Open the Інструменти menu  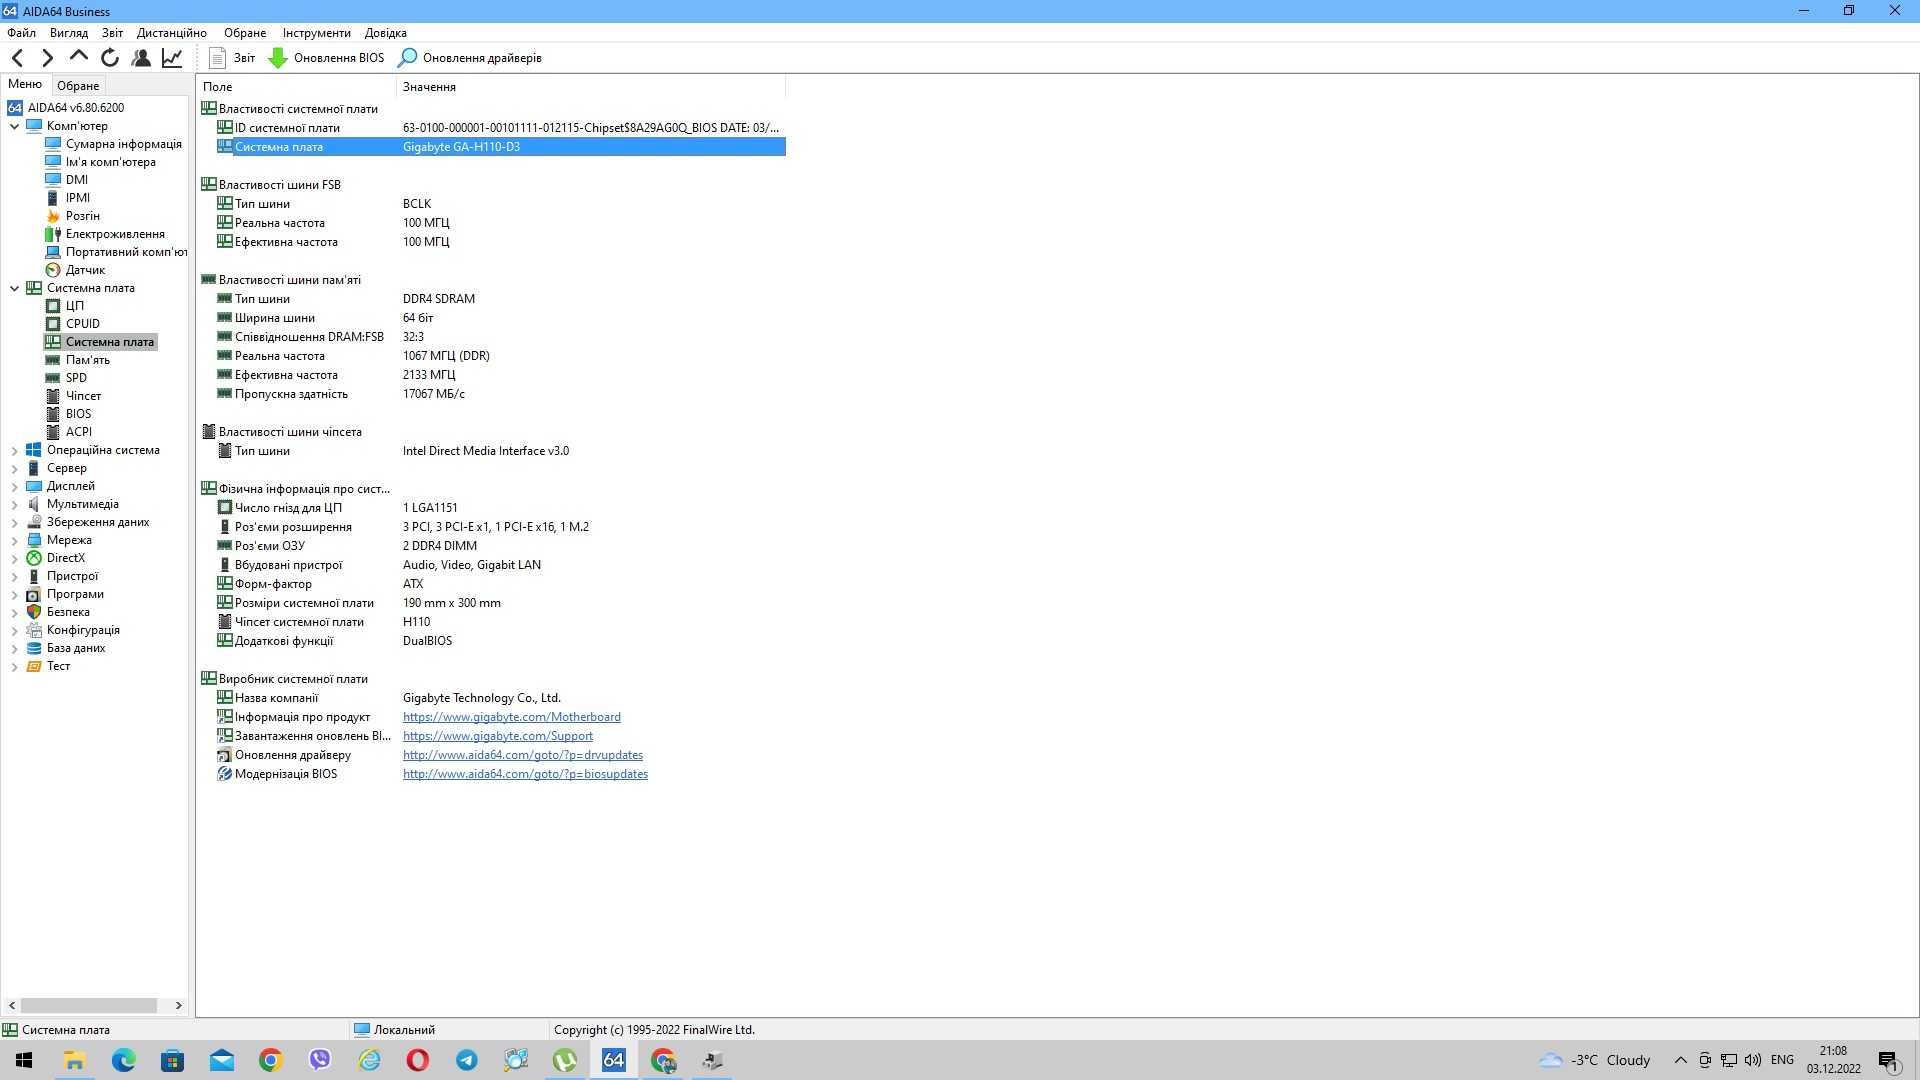coord(316,33)
